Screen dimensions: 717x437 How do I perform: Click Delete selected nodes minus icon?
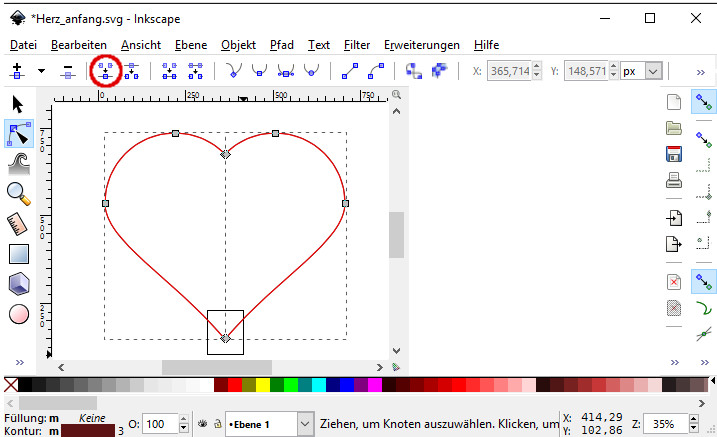click(x=67, y=71)
